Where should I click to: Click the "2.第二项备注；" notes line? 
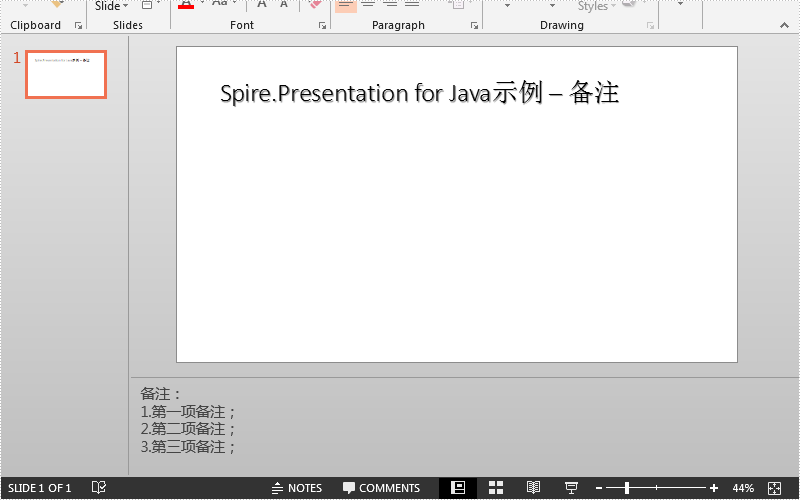point(188,429)
